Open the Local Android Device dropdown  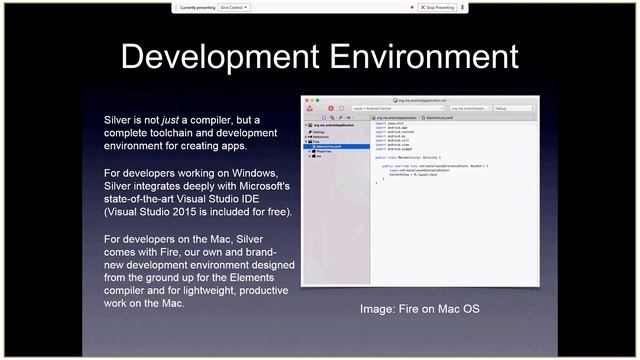[x=398, y=108]
